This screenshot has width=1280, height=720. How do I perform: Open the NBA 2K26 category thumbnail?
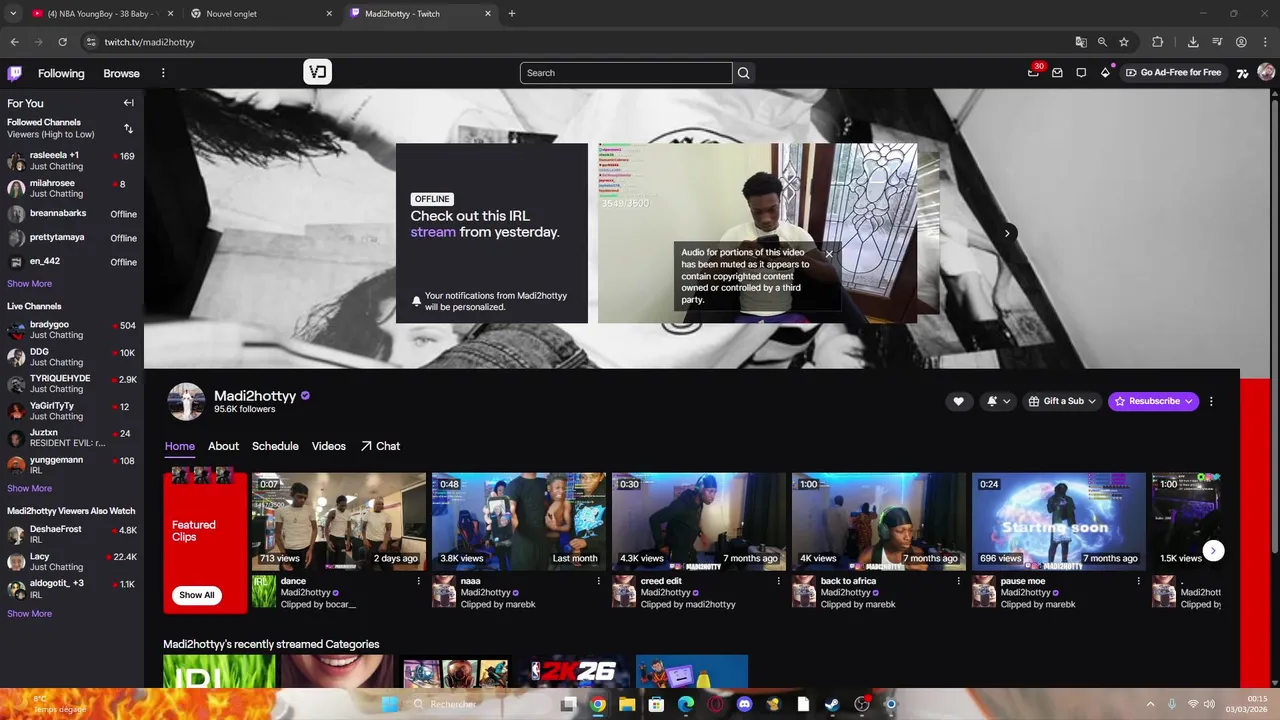click(574, 671)
